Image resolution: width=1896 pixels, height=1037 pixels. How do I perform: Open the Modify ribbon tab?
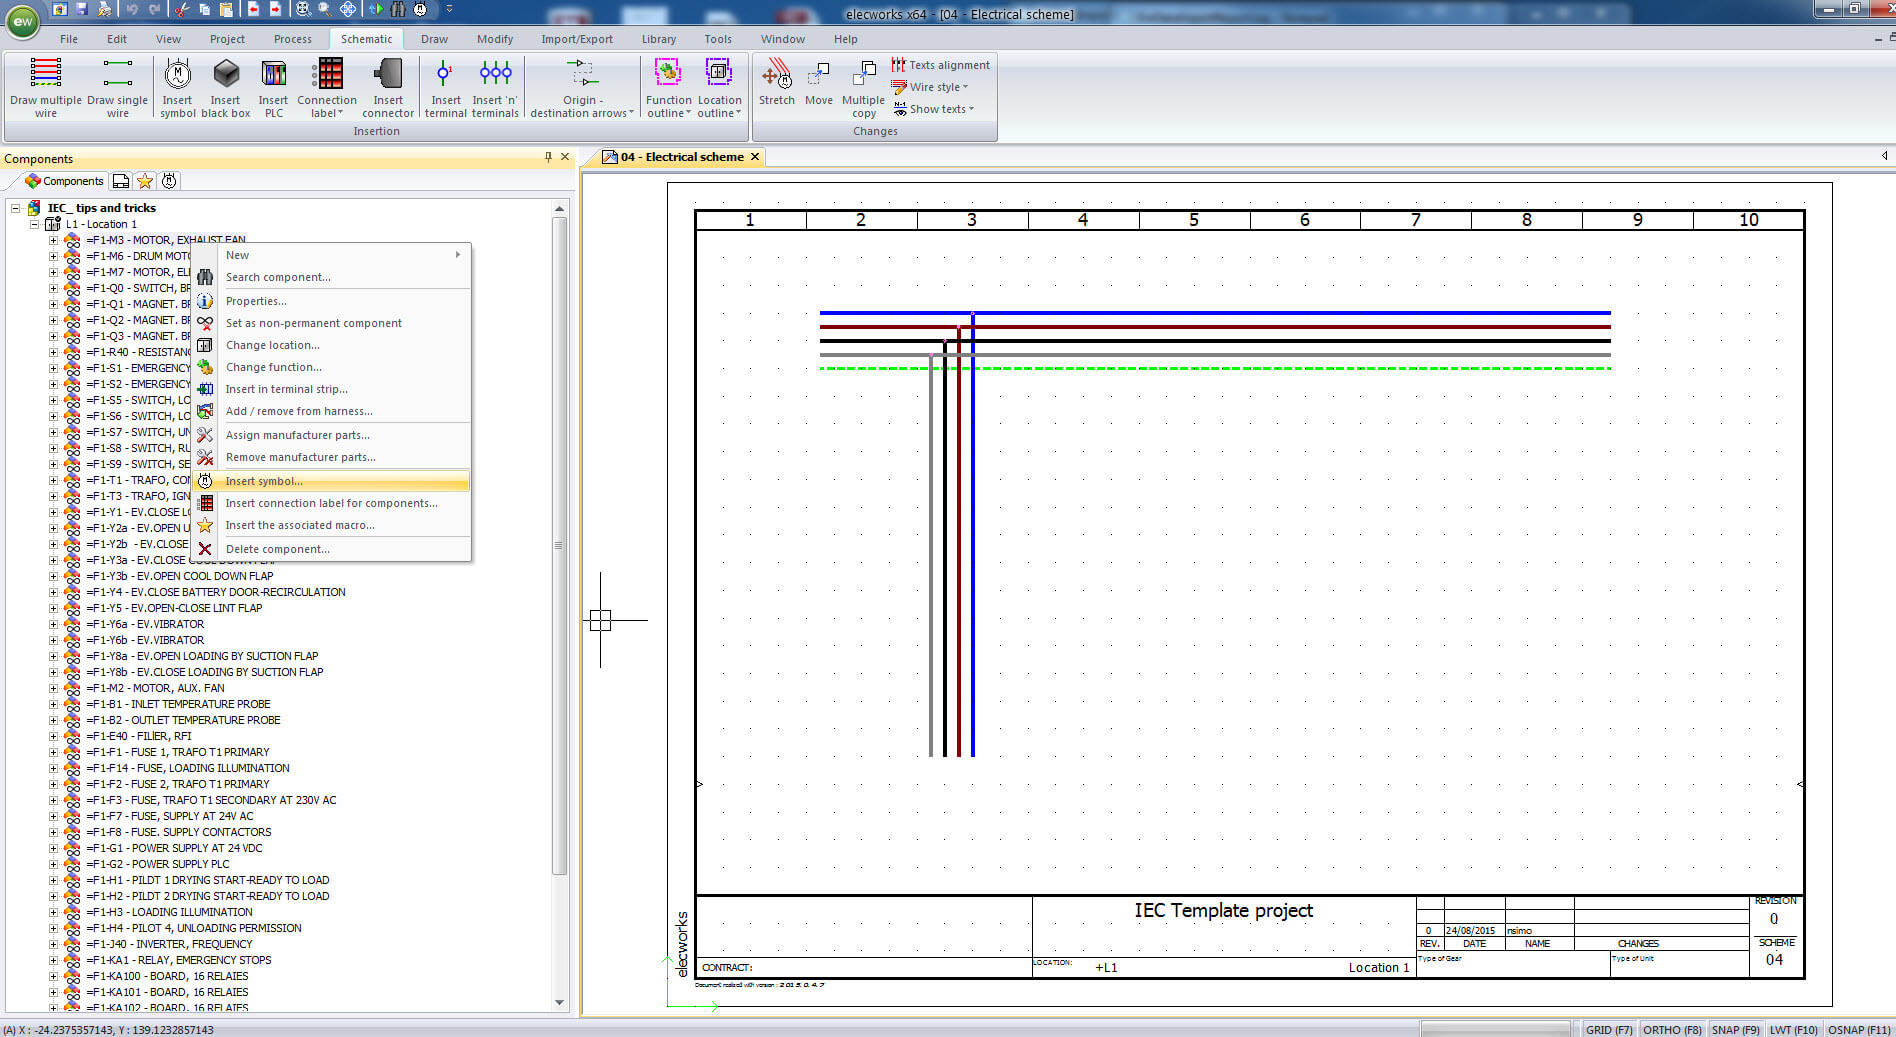point(494,39)
